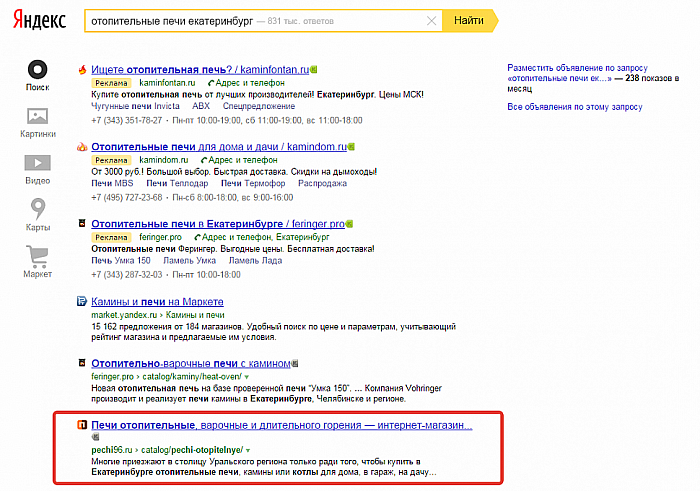This screenshot has width=700, height=491.
Task: Click green badge after feringer.pro ad title
Action: pyautogui.click(x=350, y=224)
